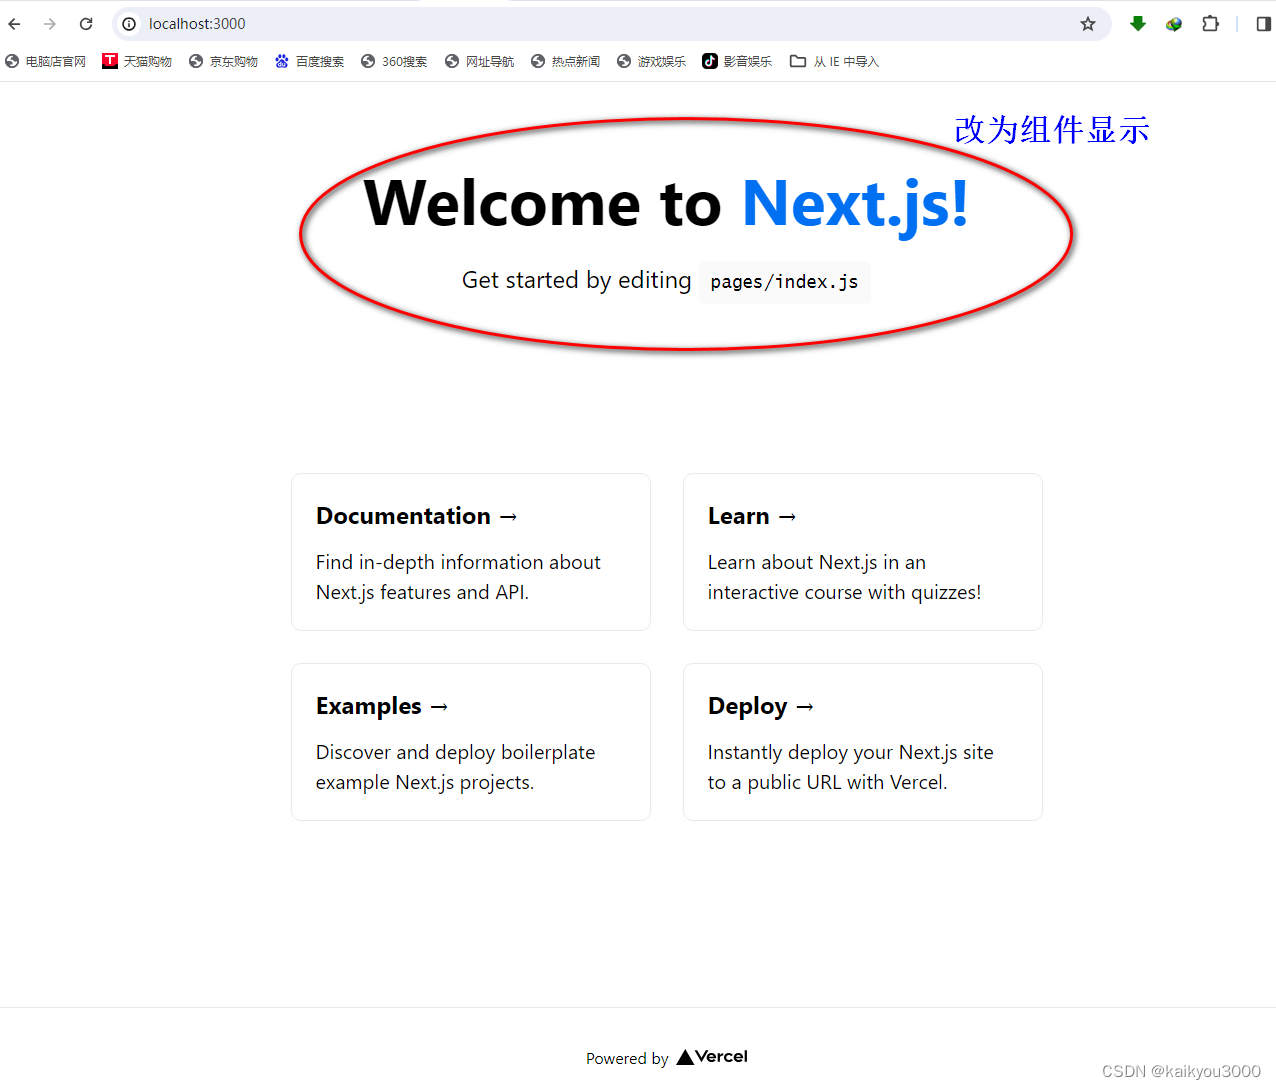Click the blue Next.js! link in heading
The height and width of the screenshot is (1090, 1276).
[855, 204]
